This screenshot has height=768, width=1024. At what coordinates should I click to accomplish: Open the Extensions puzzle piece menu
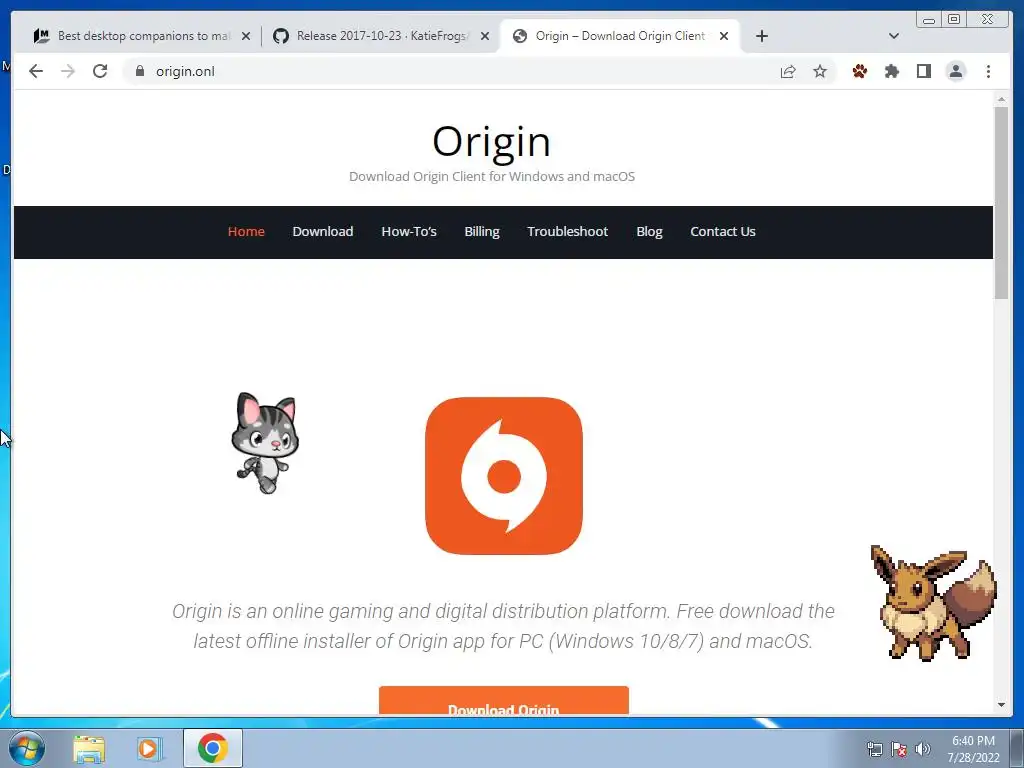pos(891,71)
